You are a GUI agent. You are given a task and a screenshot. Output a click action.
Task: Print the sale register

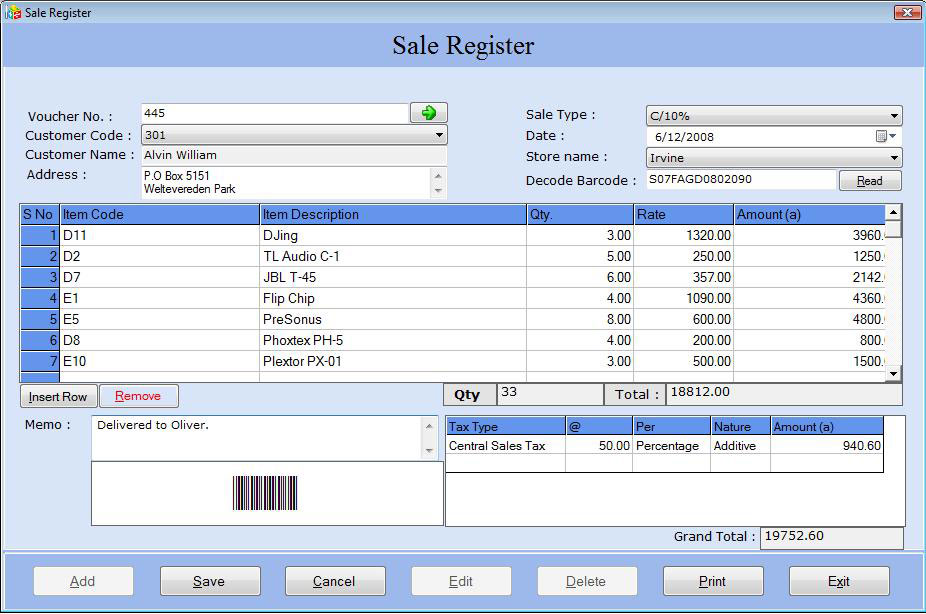712,581
